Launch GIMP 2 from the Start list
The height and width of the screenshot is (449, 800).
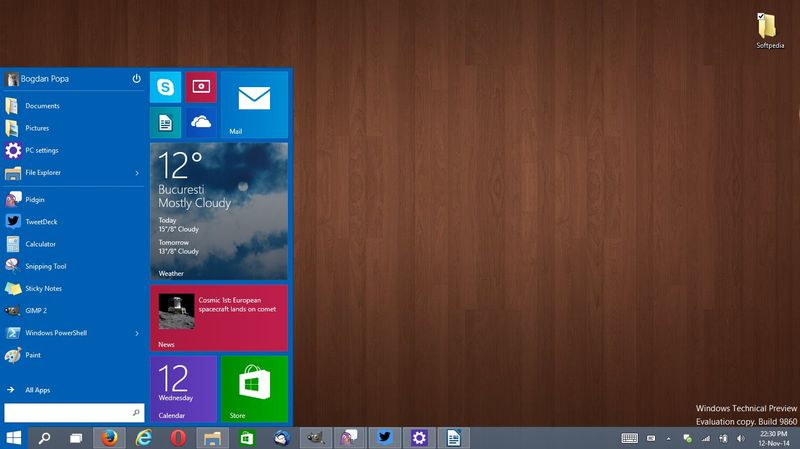coord(74,311)
